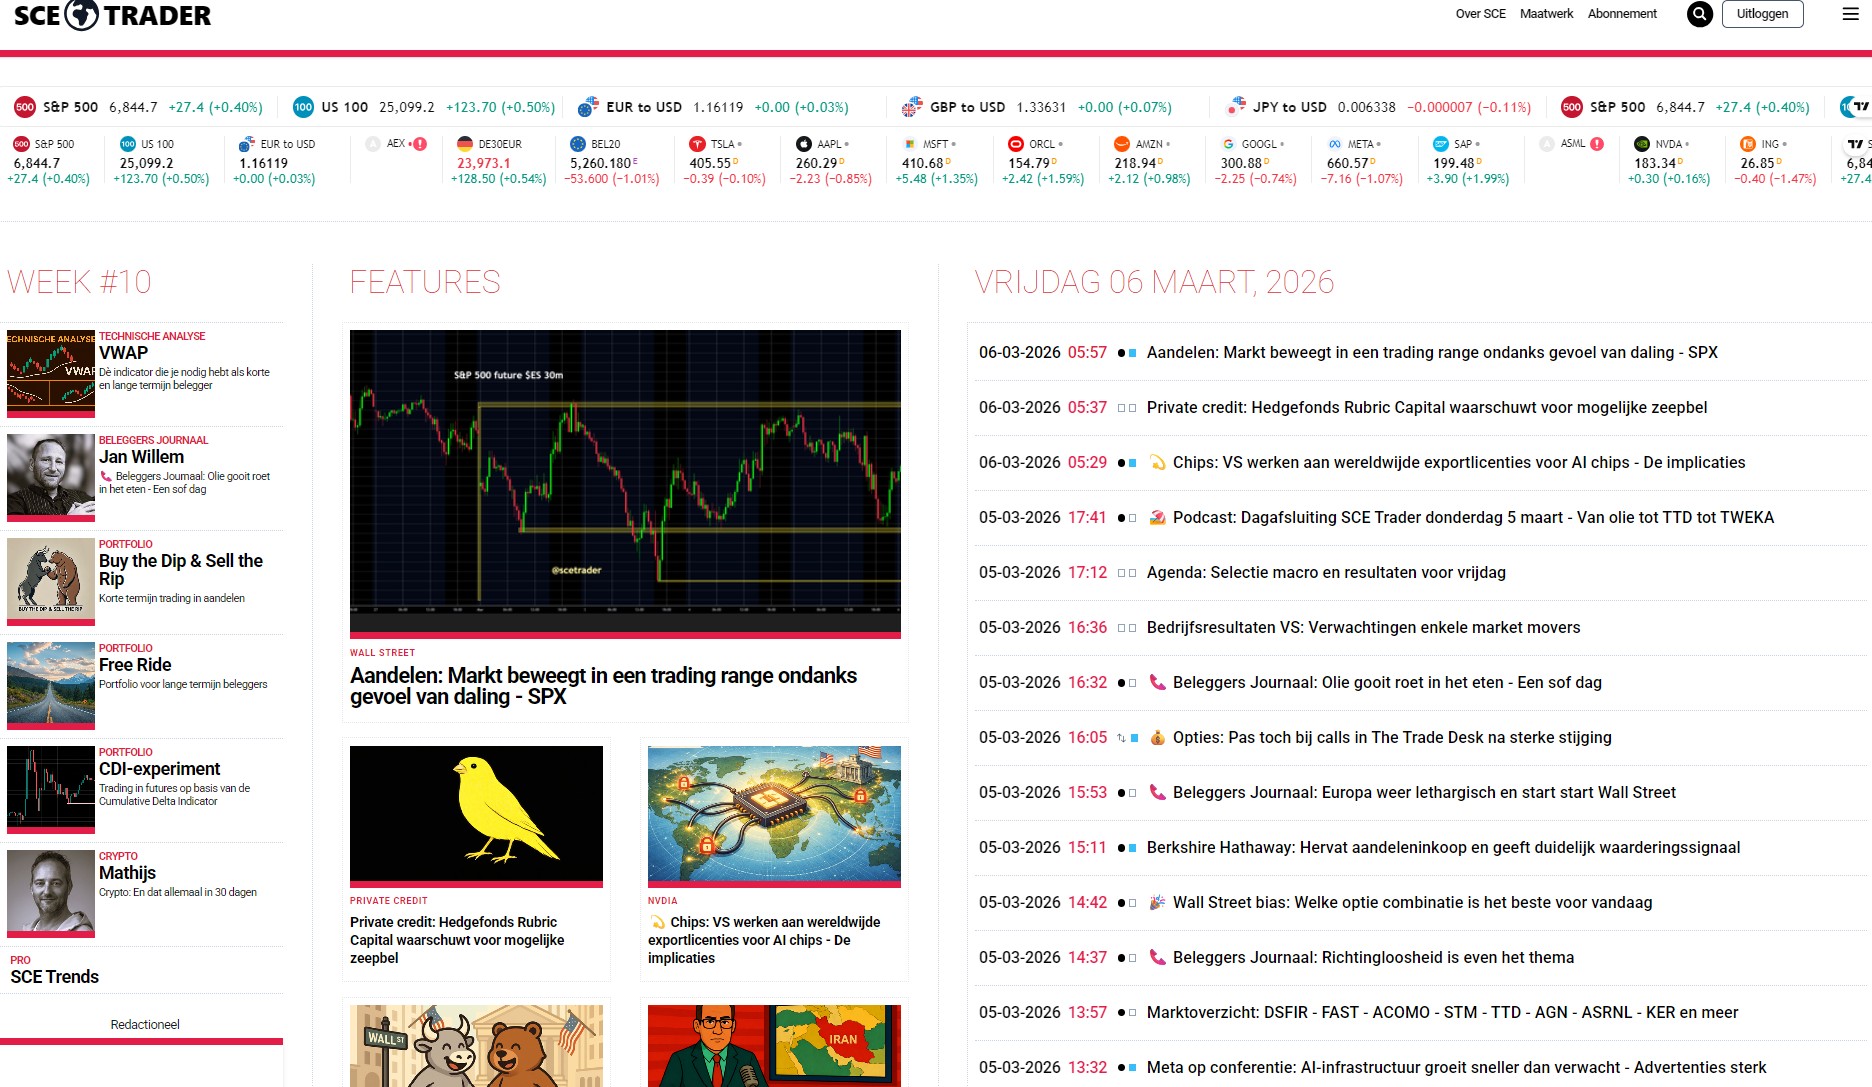Click the PRIVATE CREDIT category label

pos(388,901)
